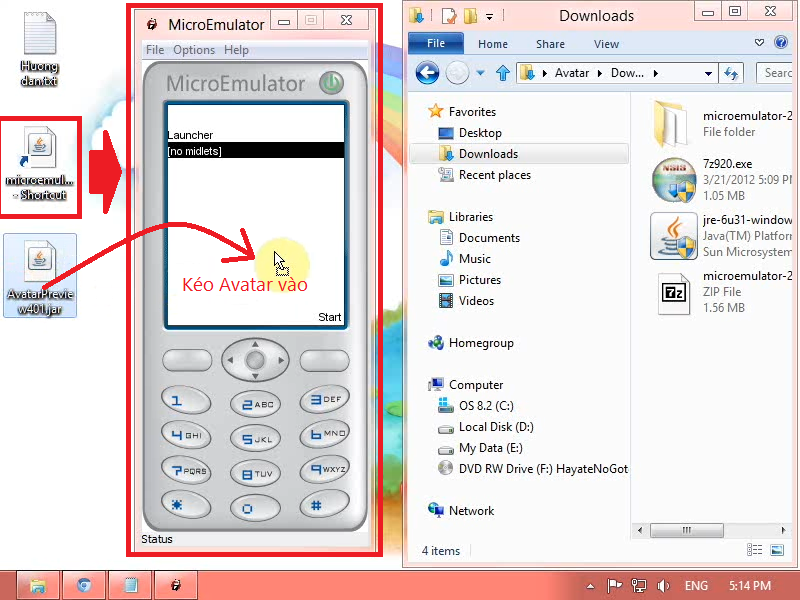Open Network in navigation pane

coord(471,511)
